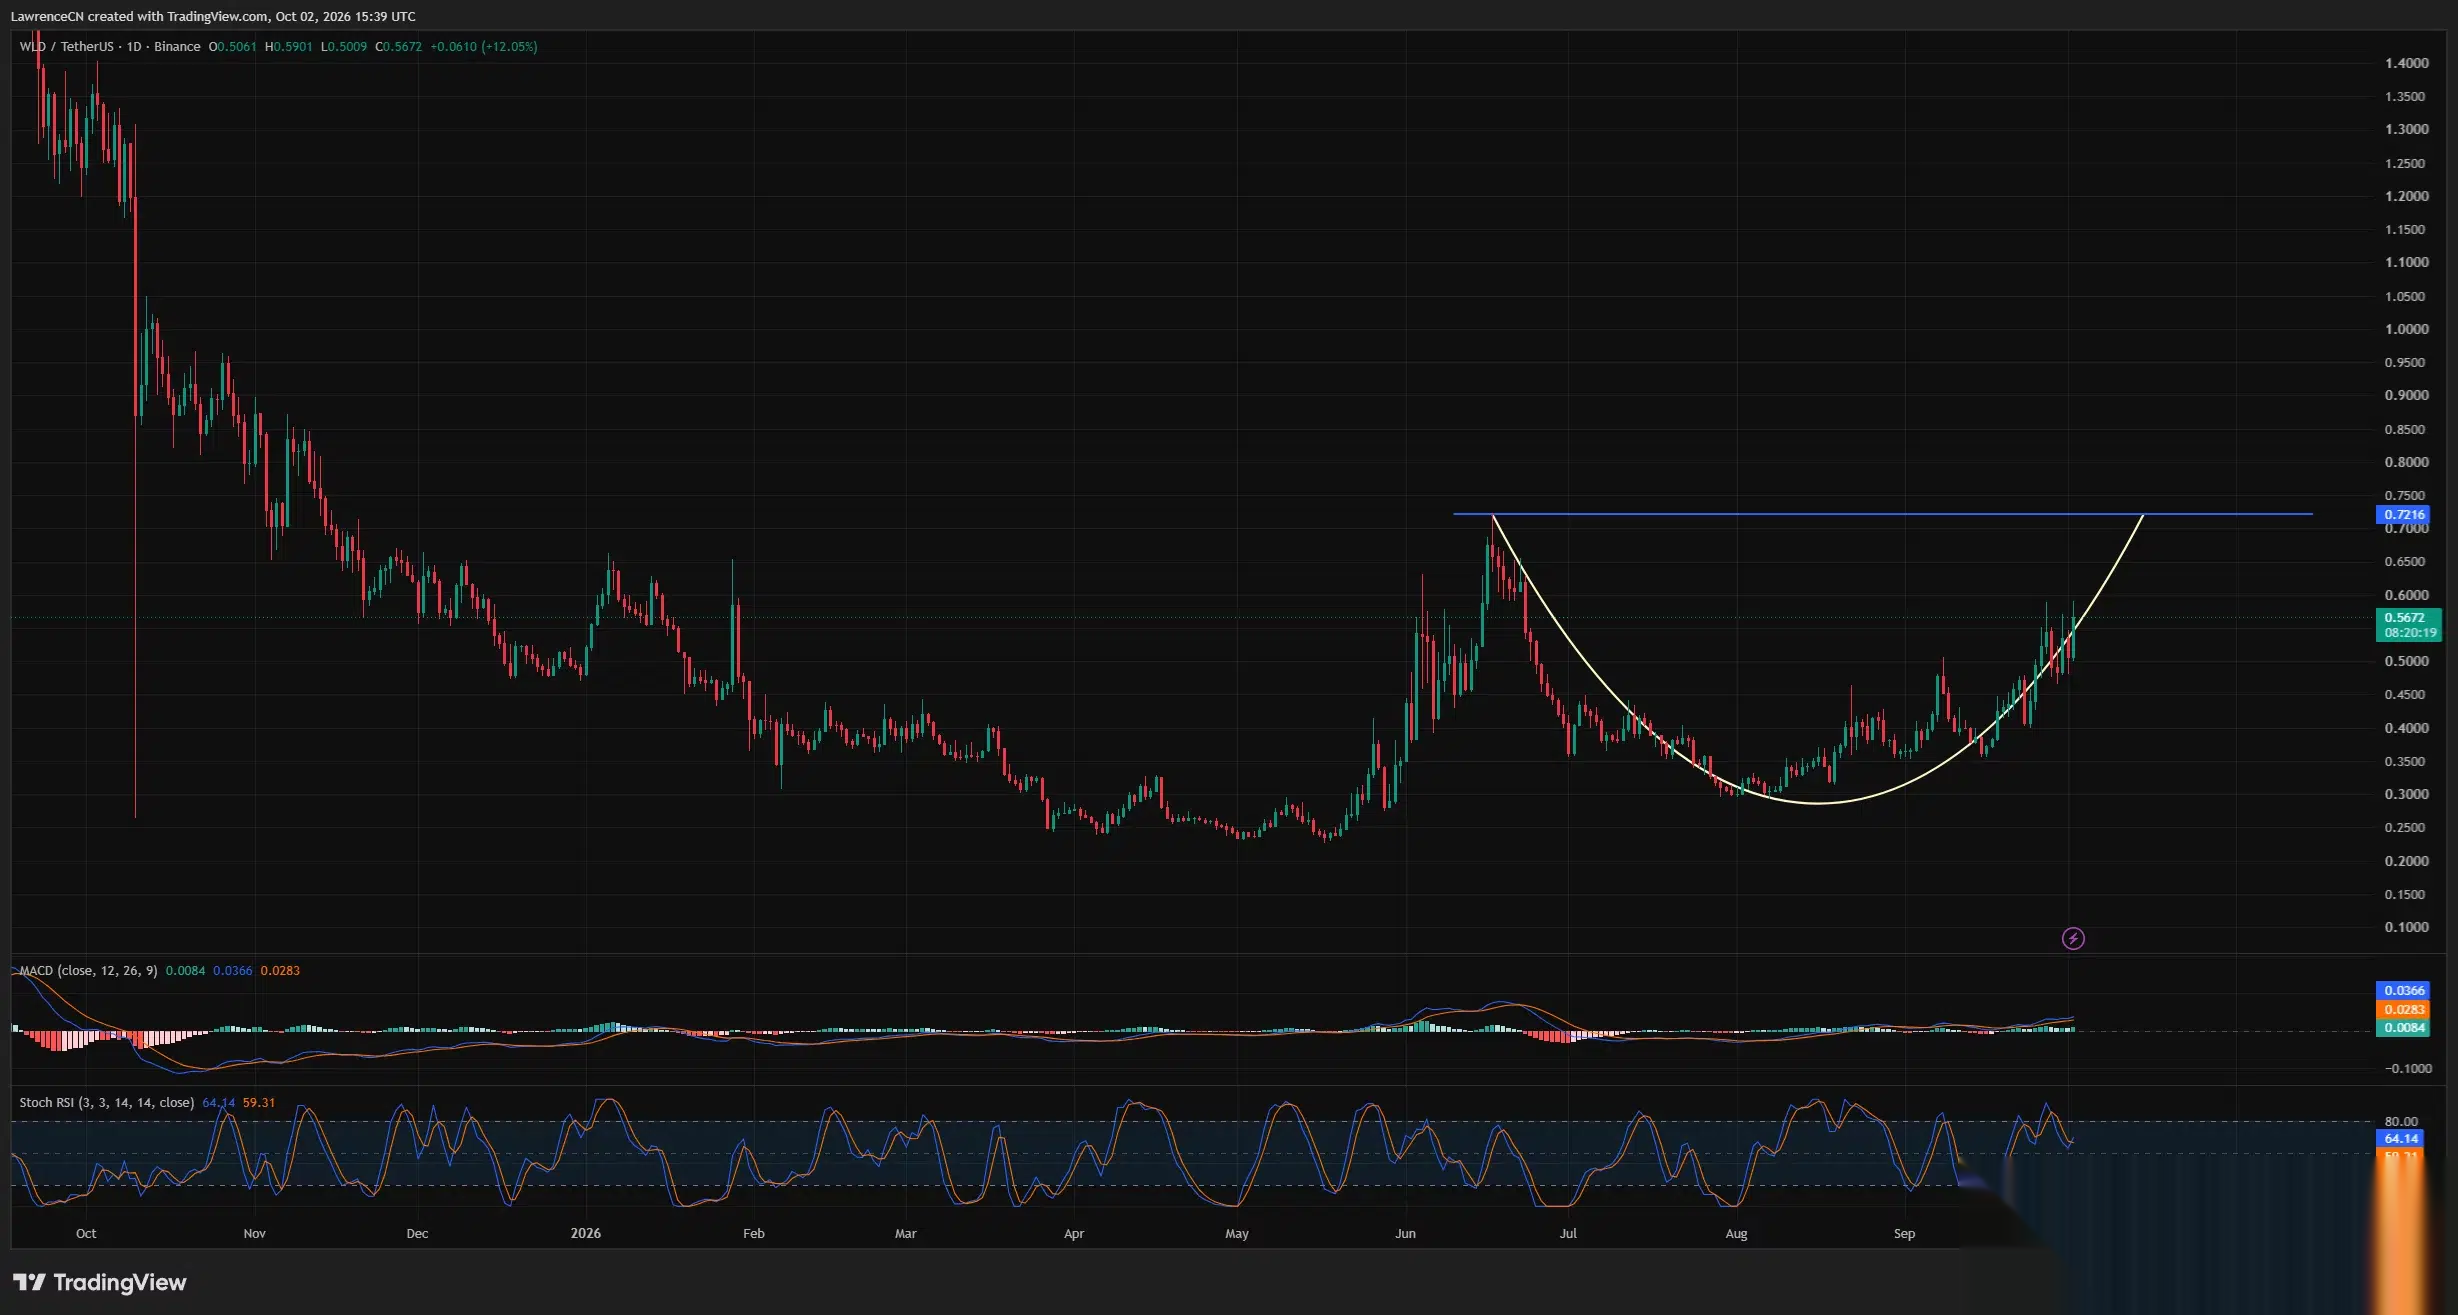Click the green 0.0084 label on MACD axis

point(2401,1027)
